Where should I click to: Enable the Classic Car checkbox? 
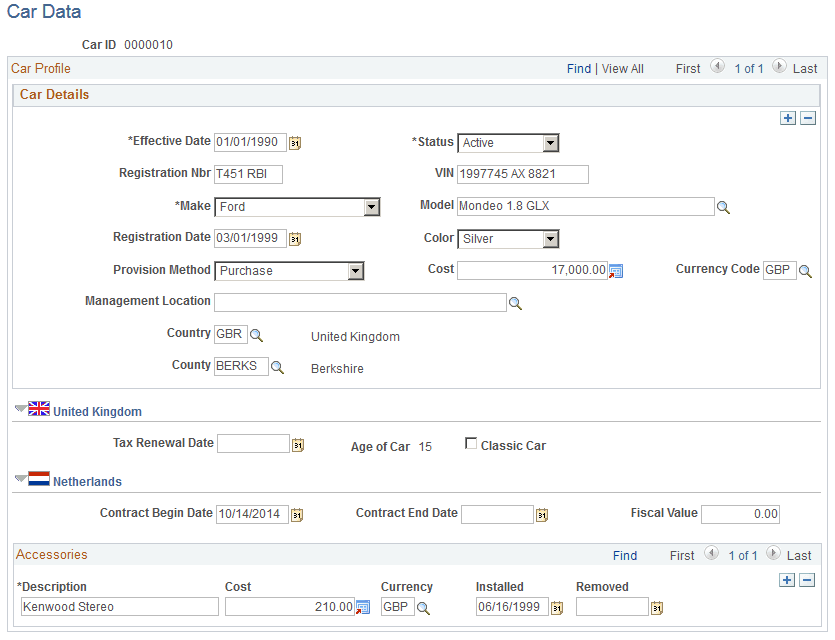(x=469, y=444)
